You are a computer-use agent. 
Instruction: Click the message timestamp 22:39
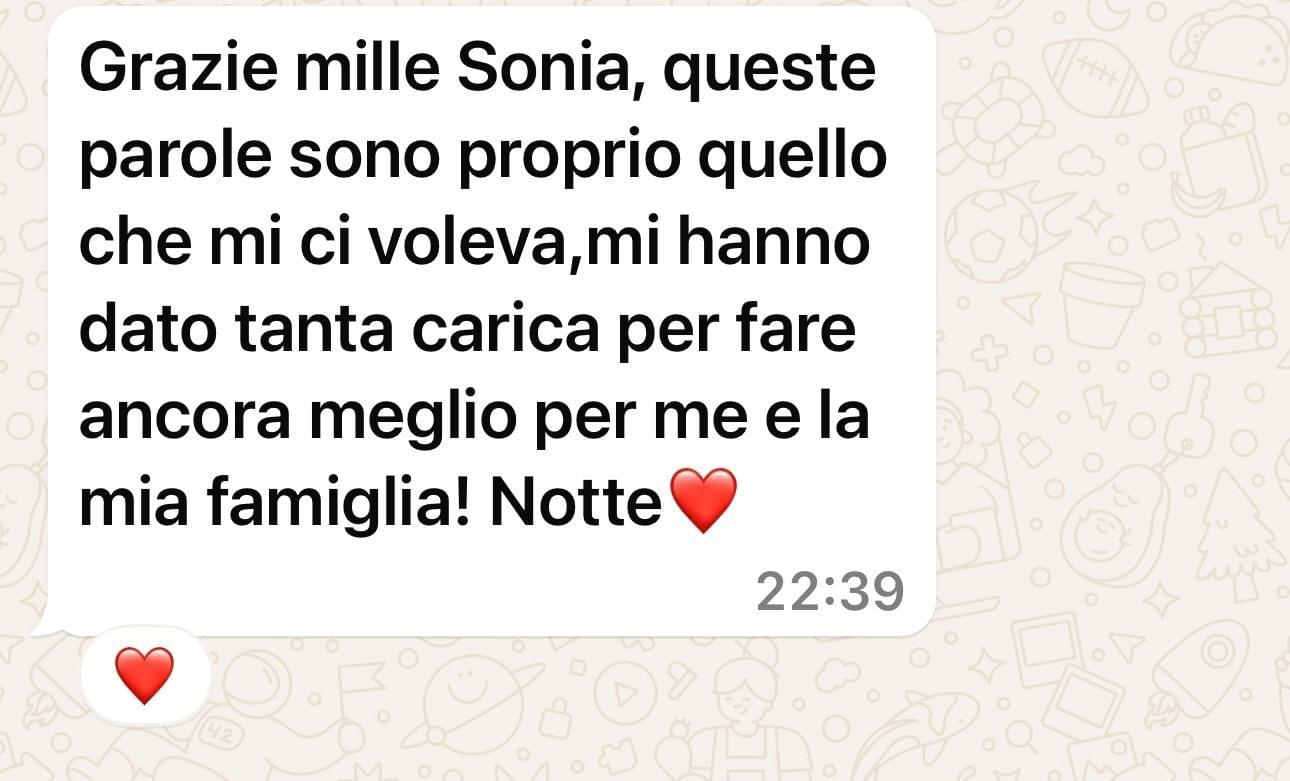[830, 591]
